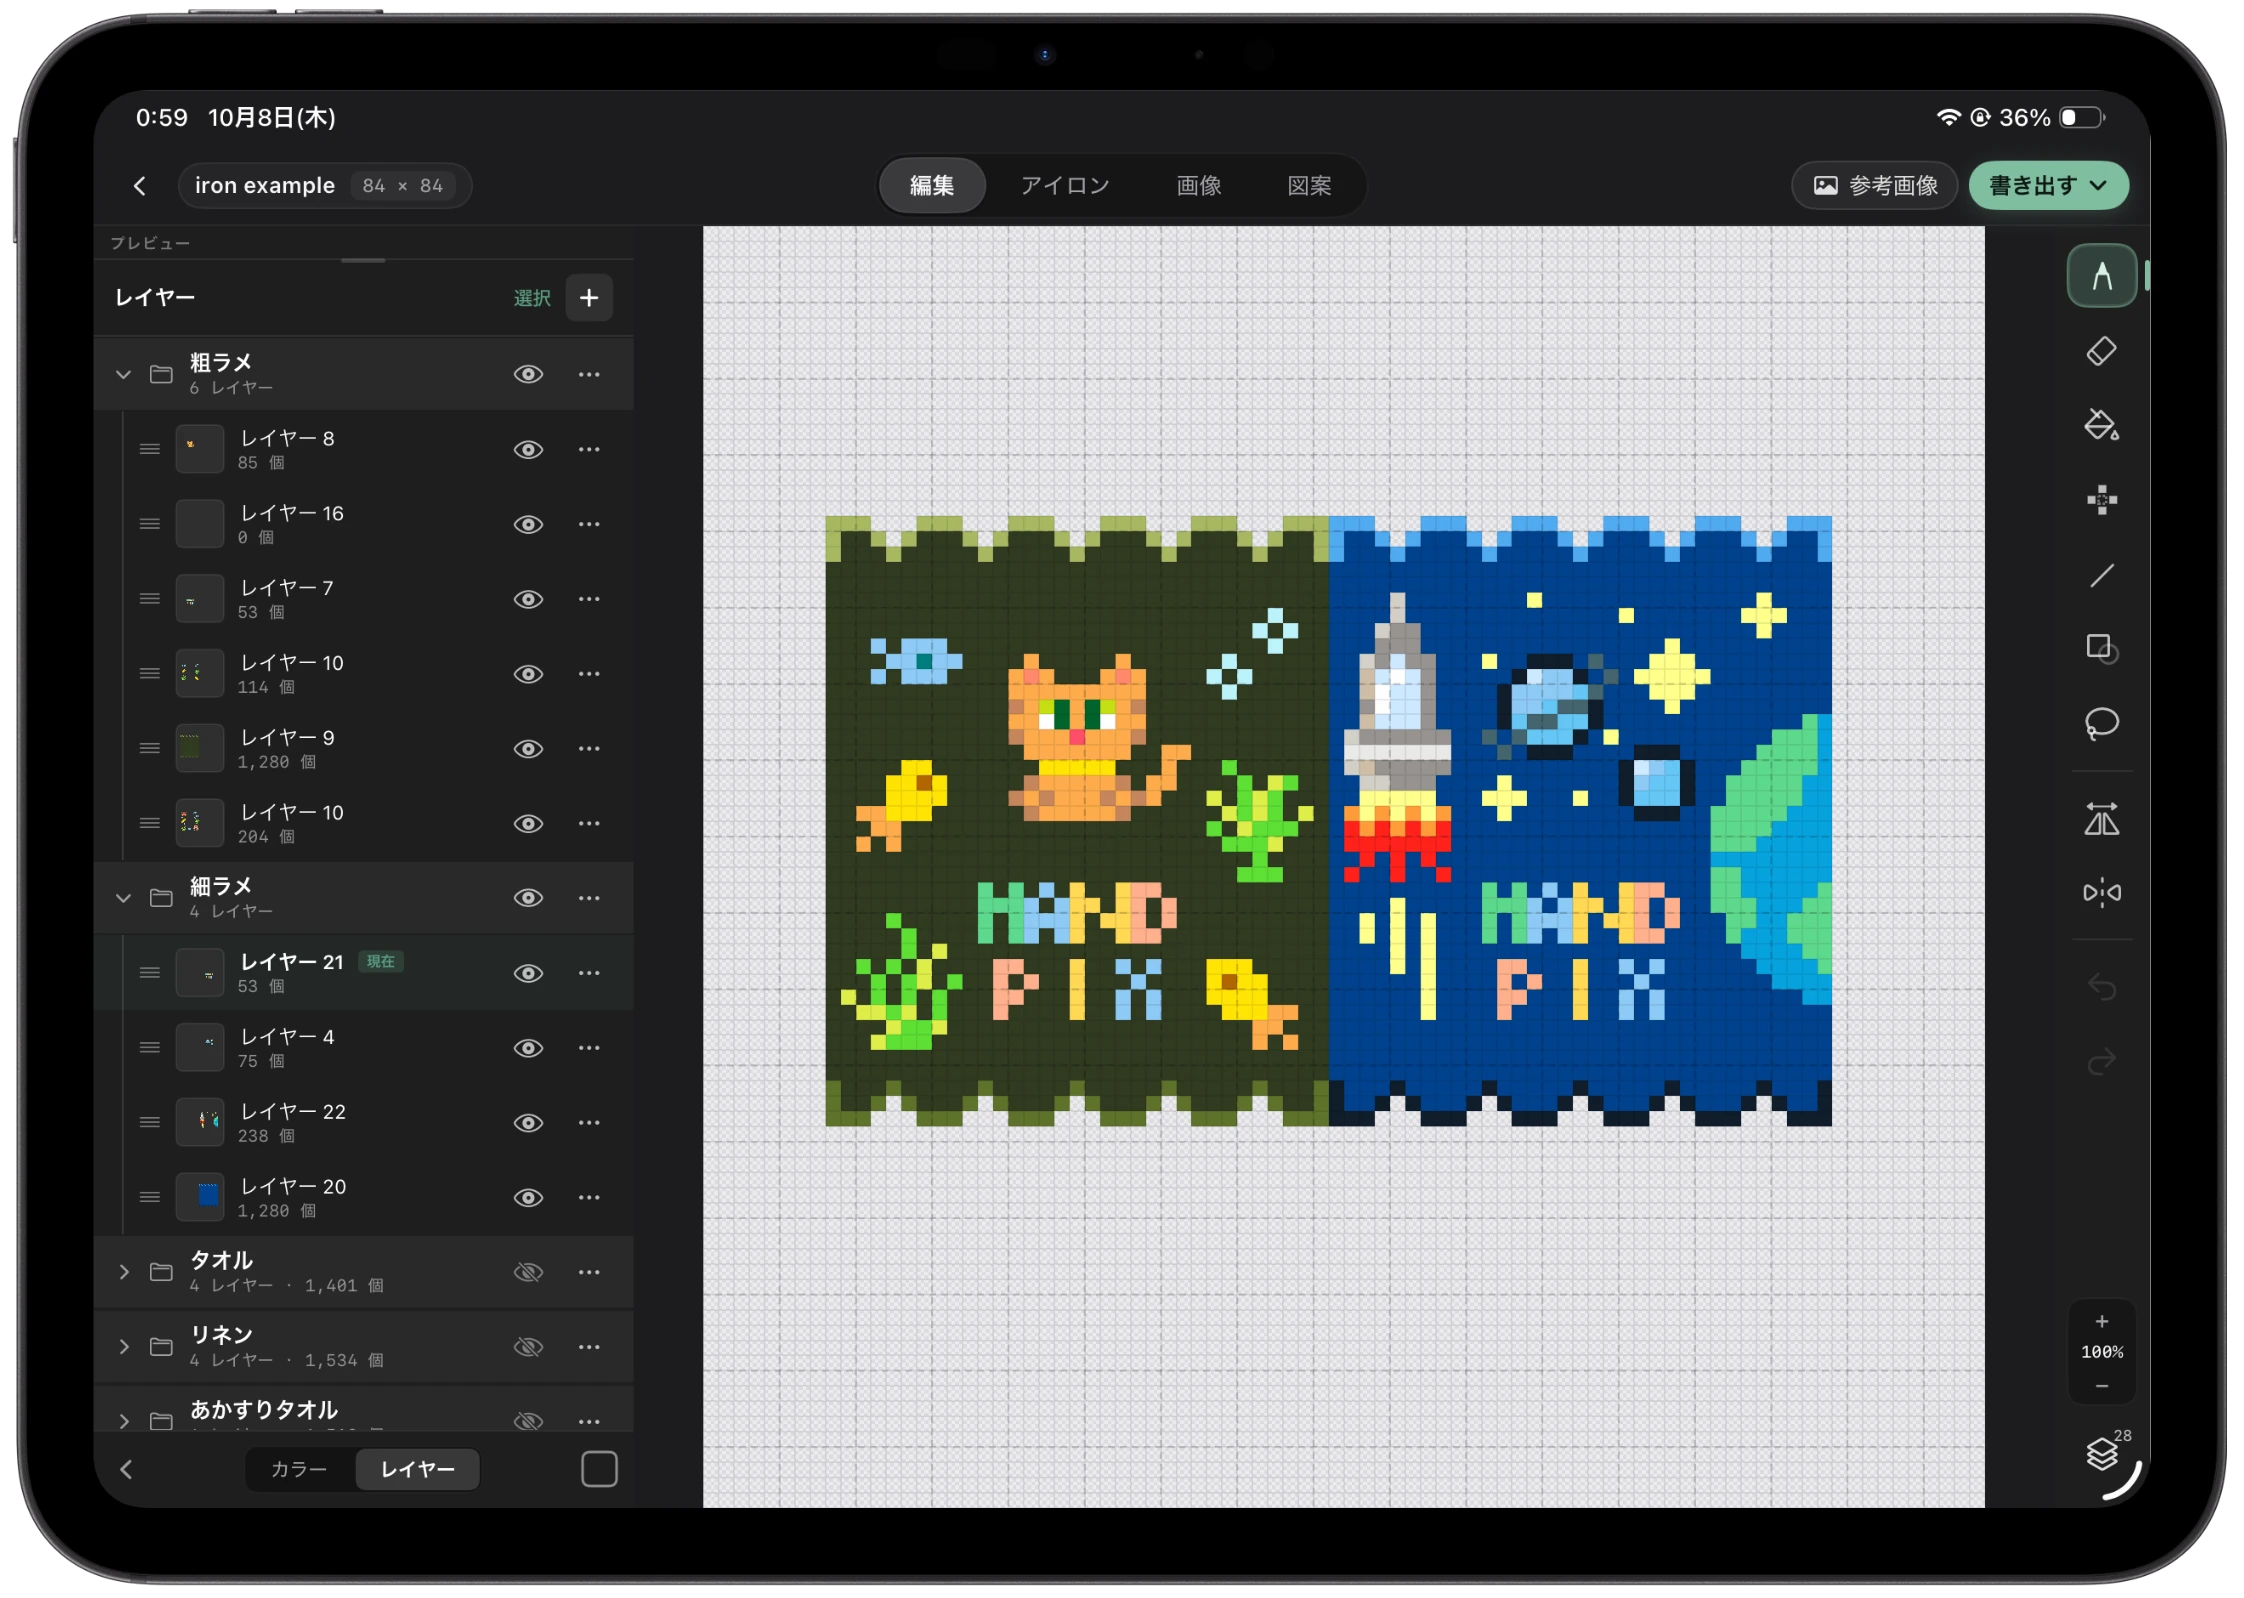The width and height of the screenshot is (2244, 1598).
Task: Switch to the アイロン tab
Action: click(1065, 186)
